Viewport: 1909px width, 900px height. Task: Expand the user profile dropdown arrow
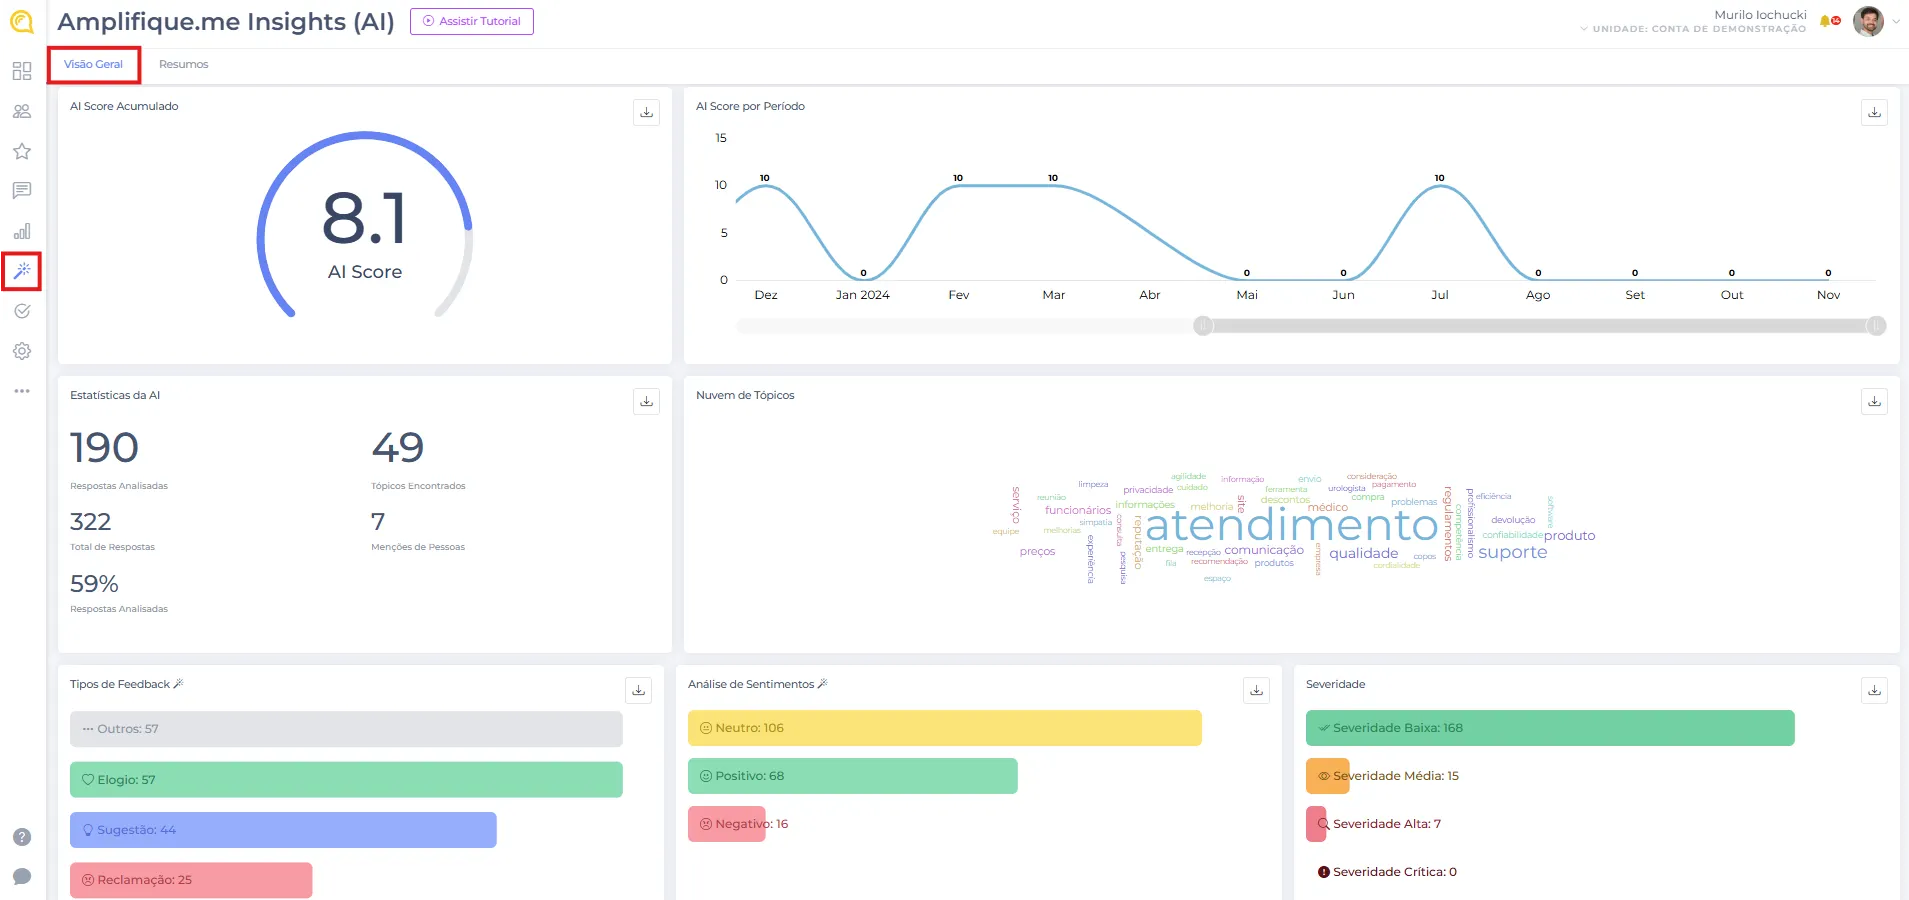(x=1896, y=21)
